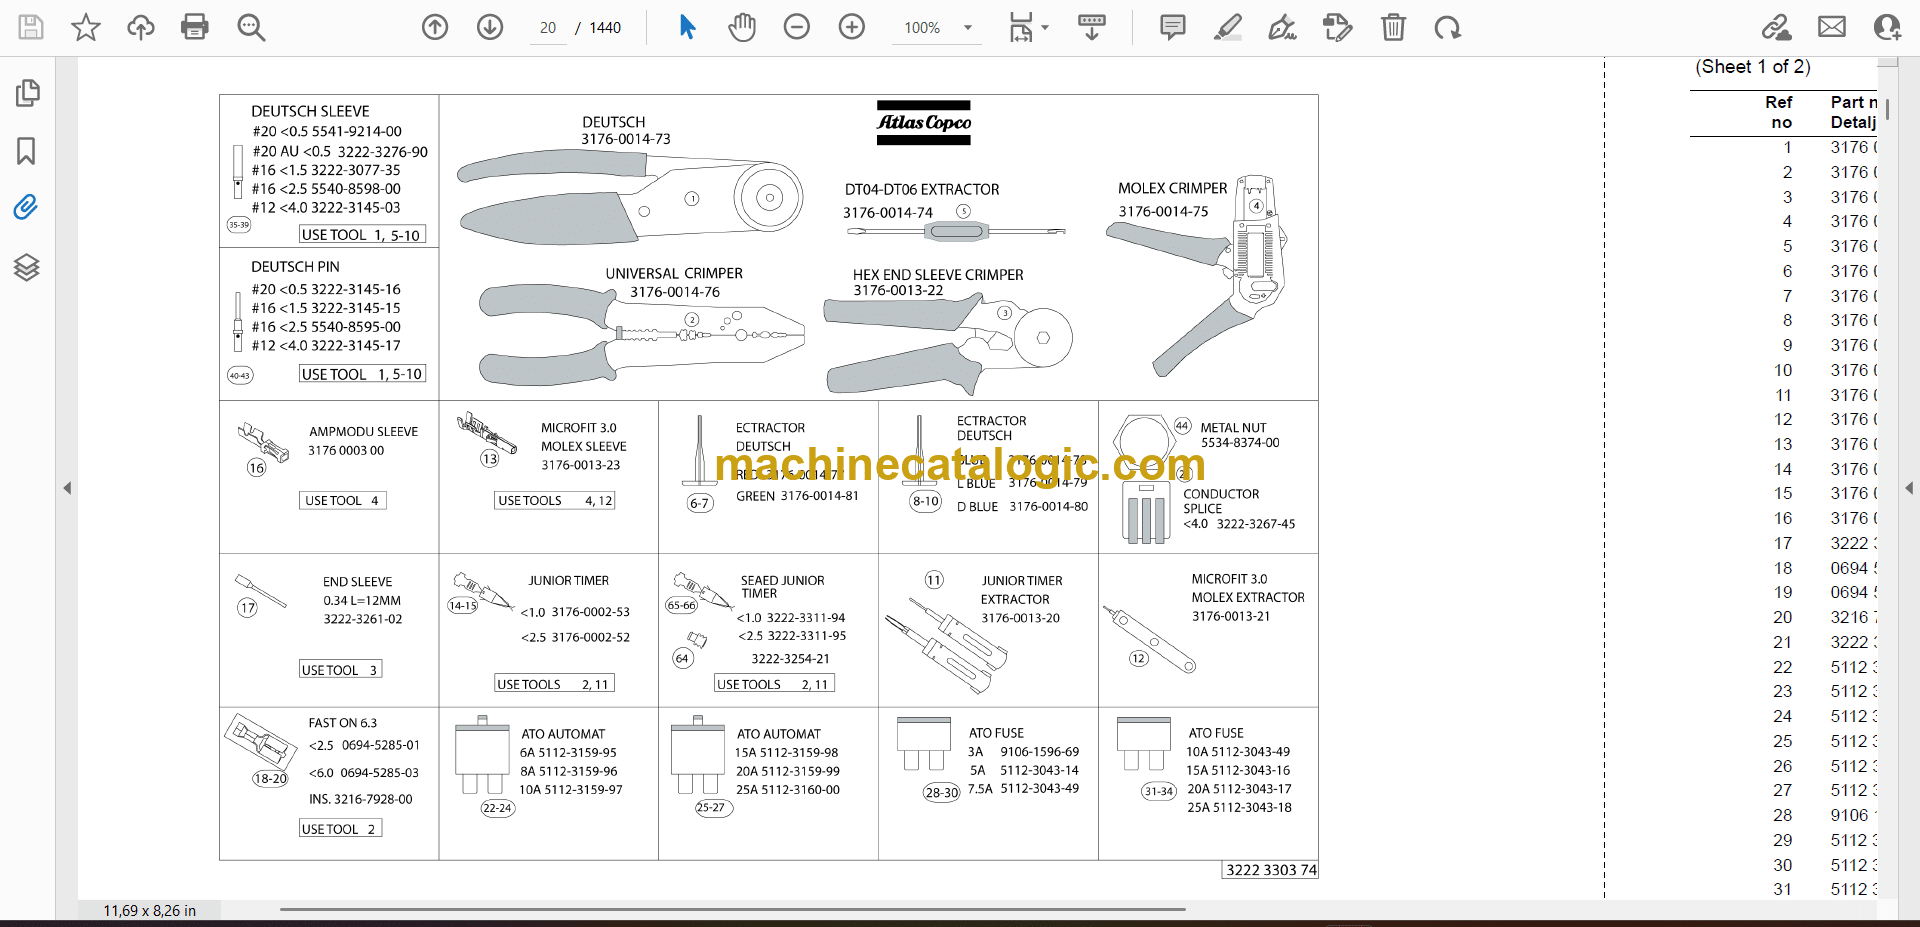Click the "USE TOOLS 4, 12" box
This screenshot has height=927, width=1920.
tap(555, 500)
